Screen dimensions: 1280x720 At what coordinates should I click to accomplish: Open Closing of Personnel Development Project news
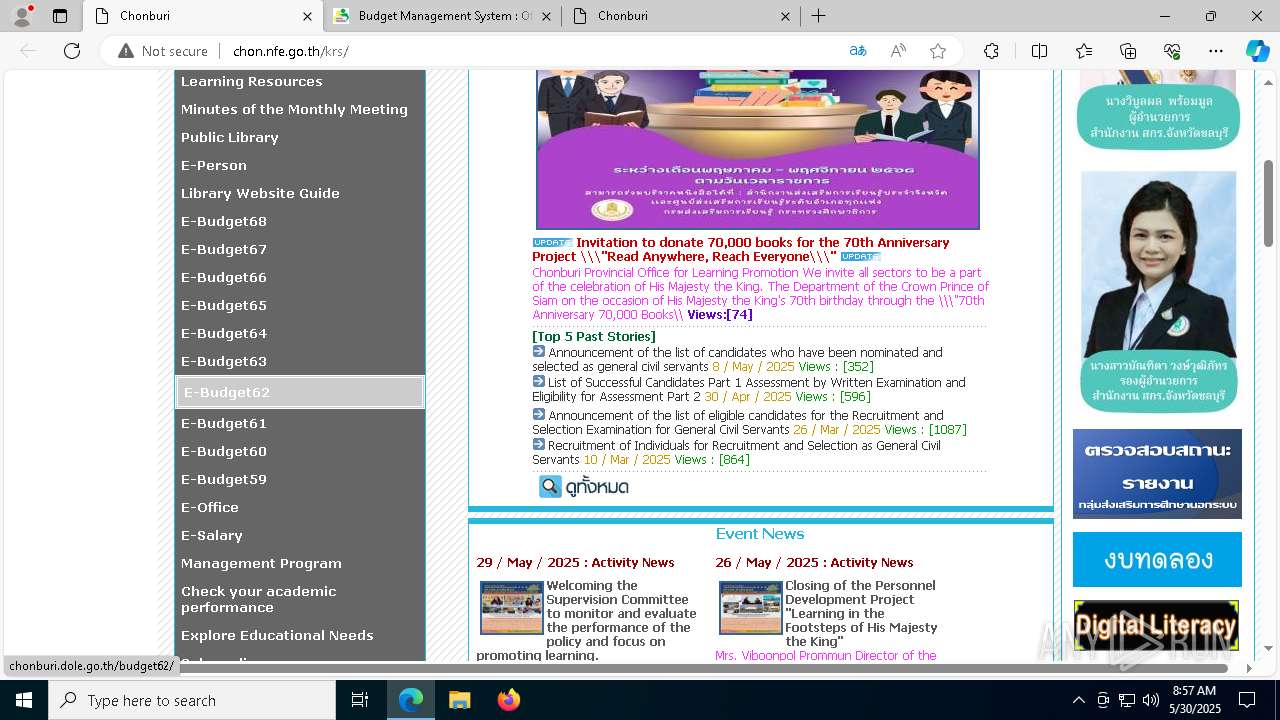click(861, 613)
